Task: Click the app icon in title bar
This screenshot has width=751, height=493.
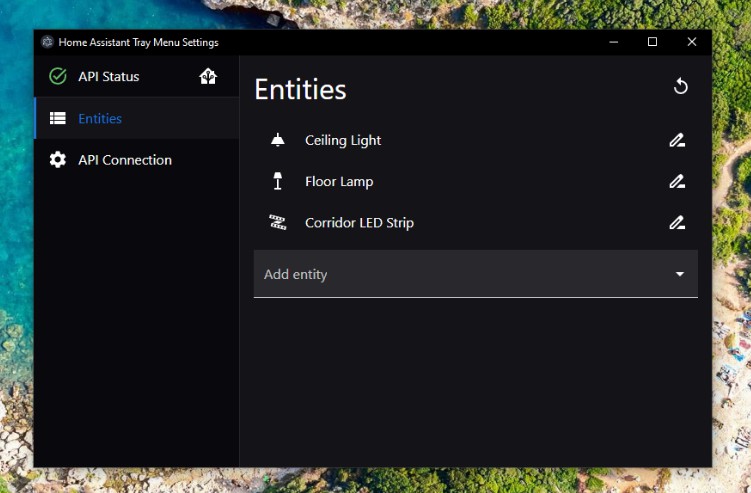Action: click(47, 42)
